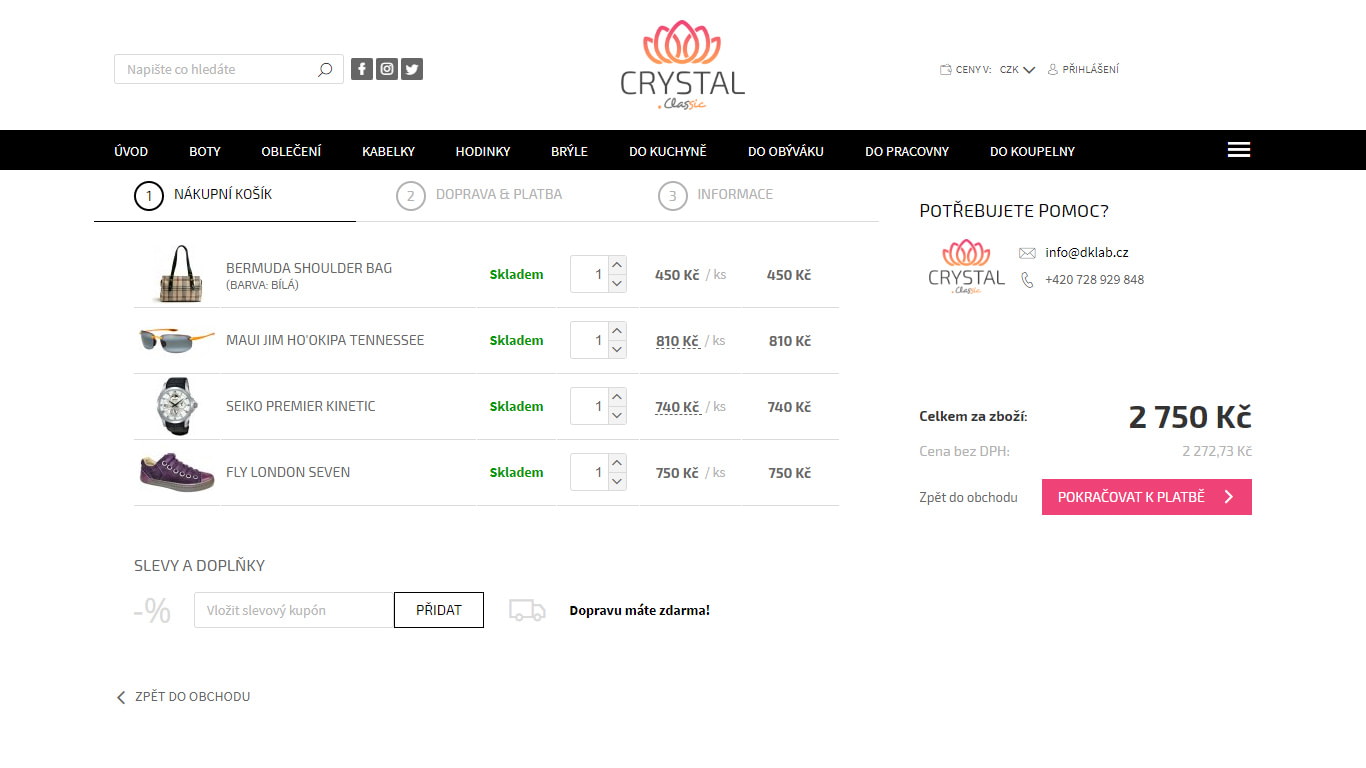Screen dimensions: 1366x768
Task: Open the CZK currency dropdown
Action: tap(1017, 70)
